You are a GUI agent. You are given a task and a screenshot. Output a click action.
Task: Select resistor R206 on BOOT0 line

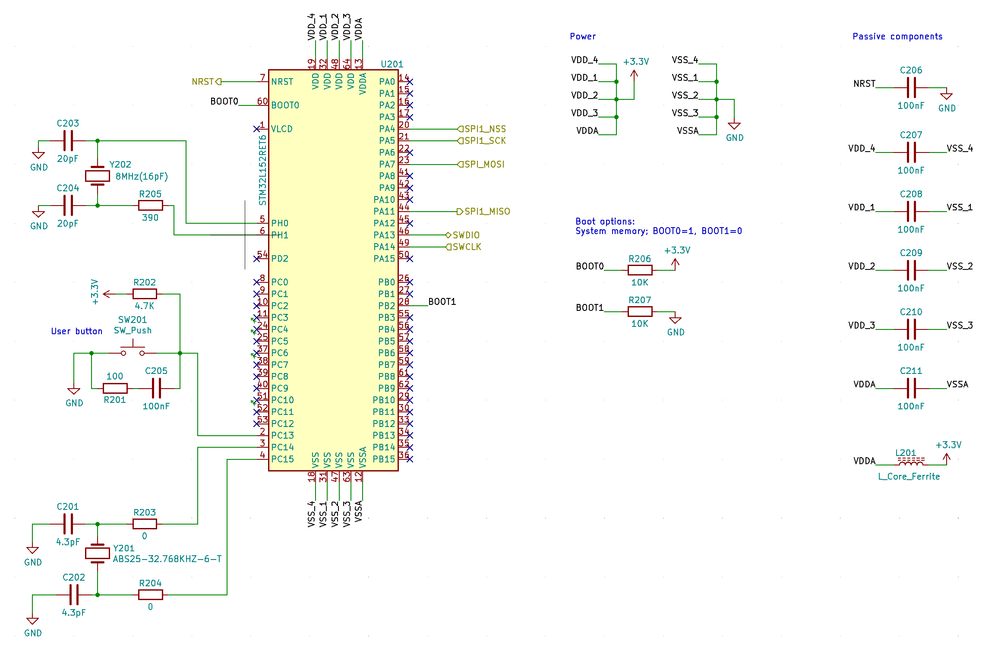point(640,270)
